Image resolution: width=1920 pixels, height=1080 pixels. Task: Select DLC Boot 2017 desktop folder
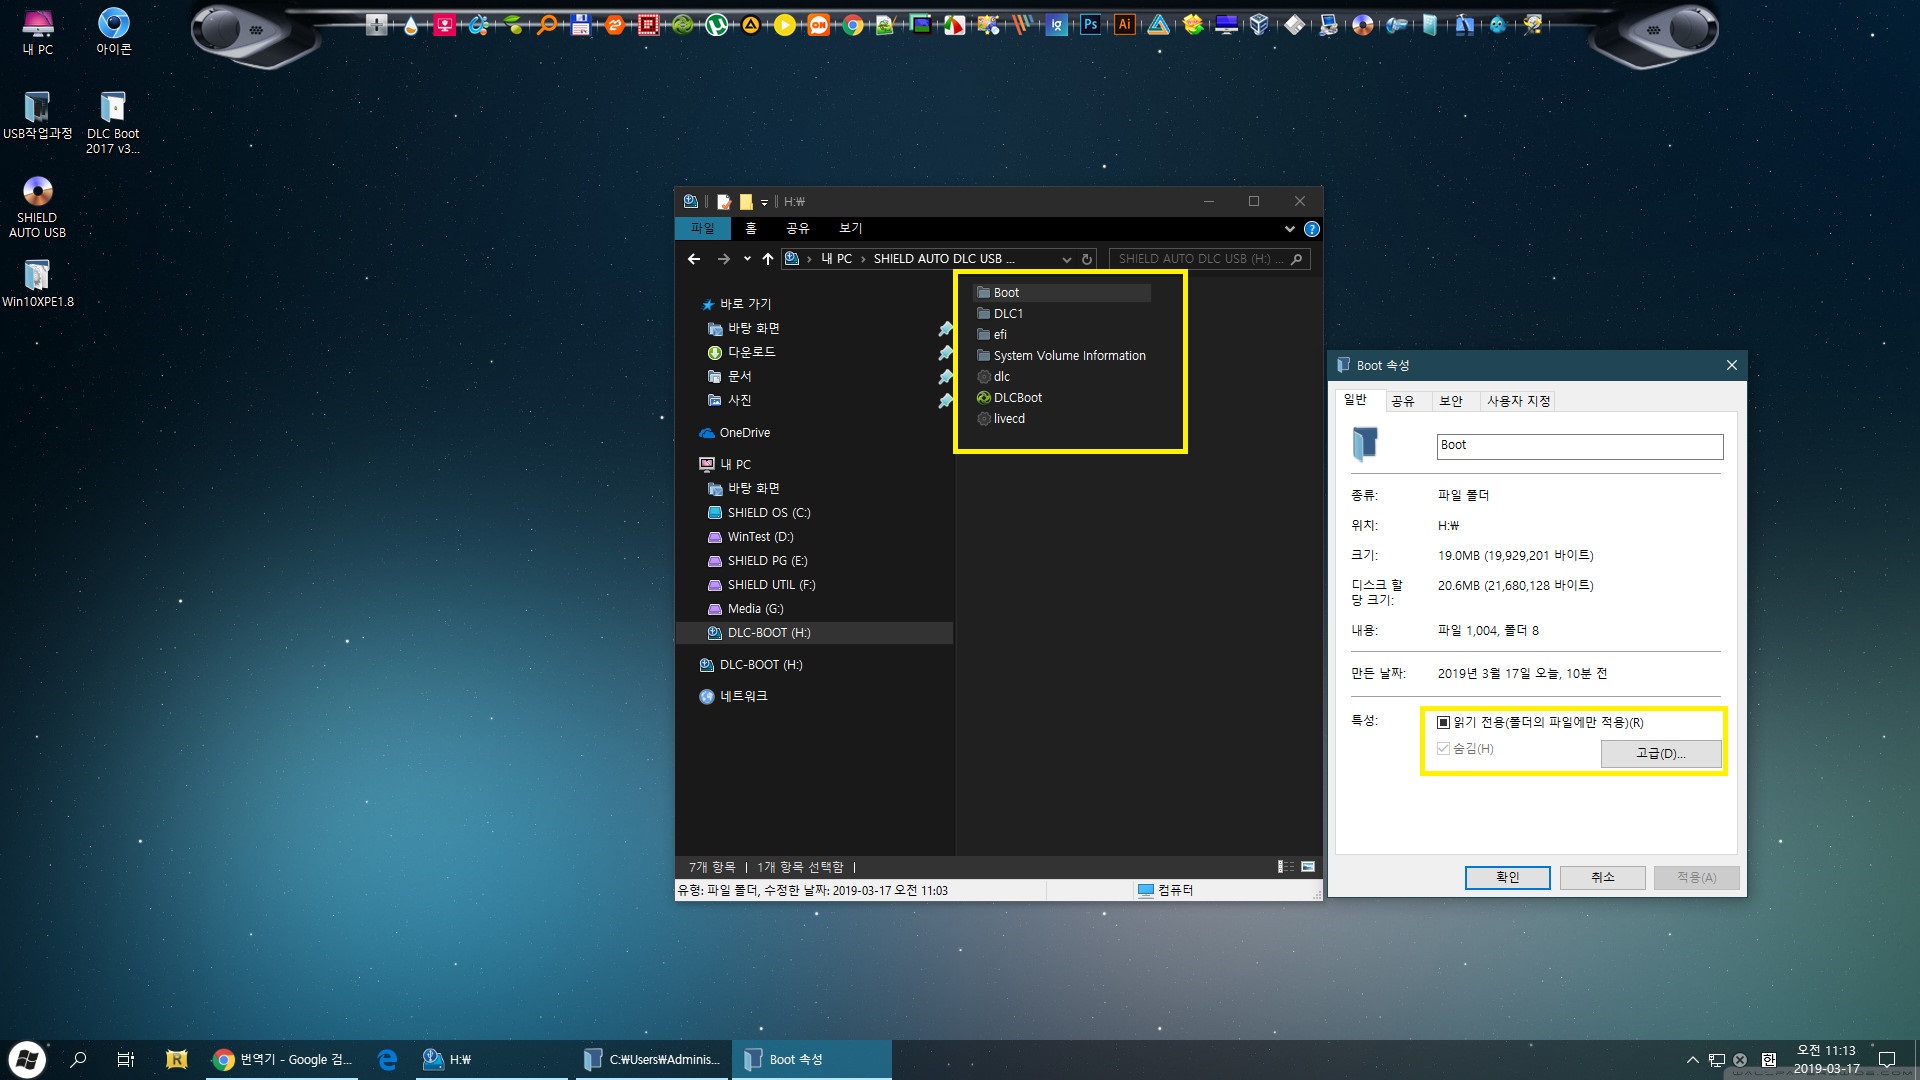[x=113, y=122]
